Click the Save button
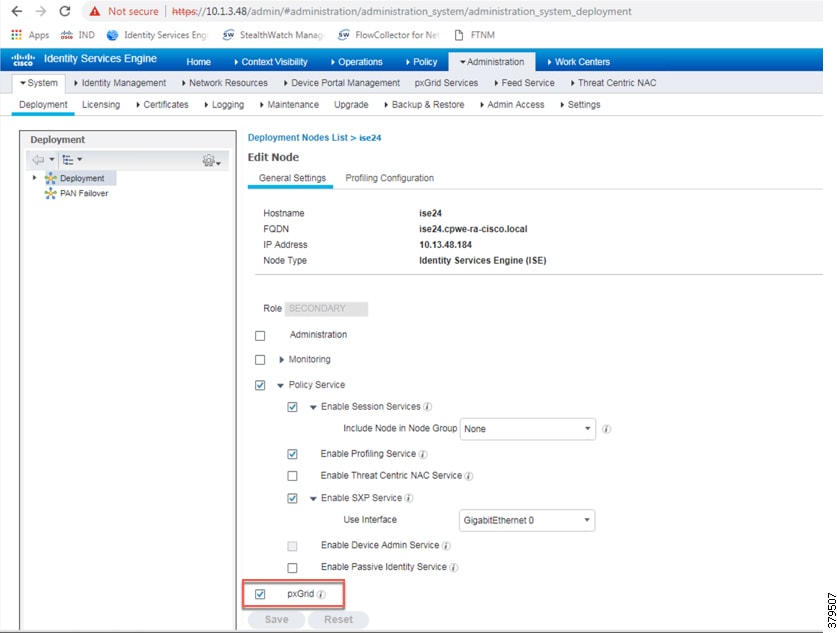 [277, 620]
